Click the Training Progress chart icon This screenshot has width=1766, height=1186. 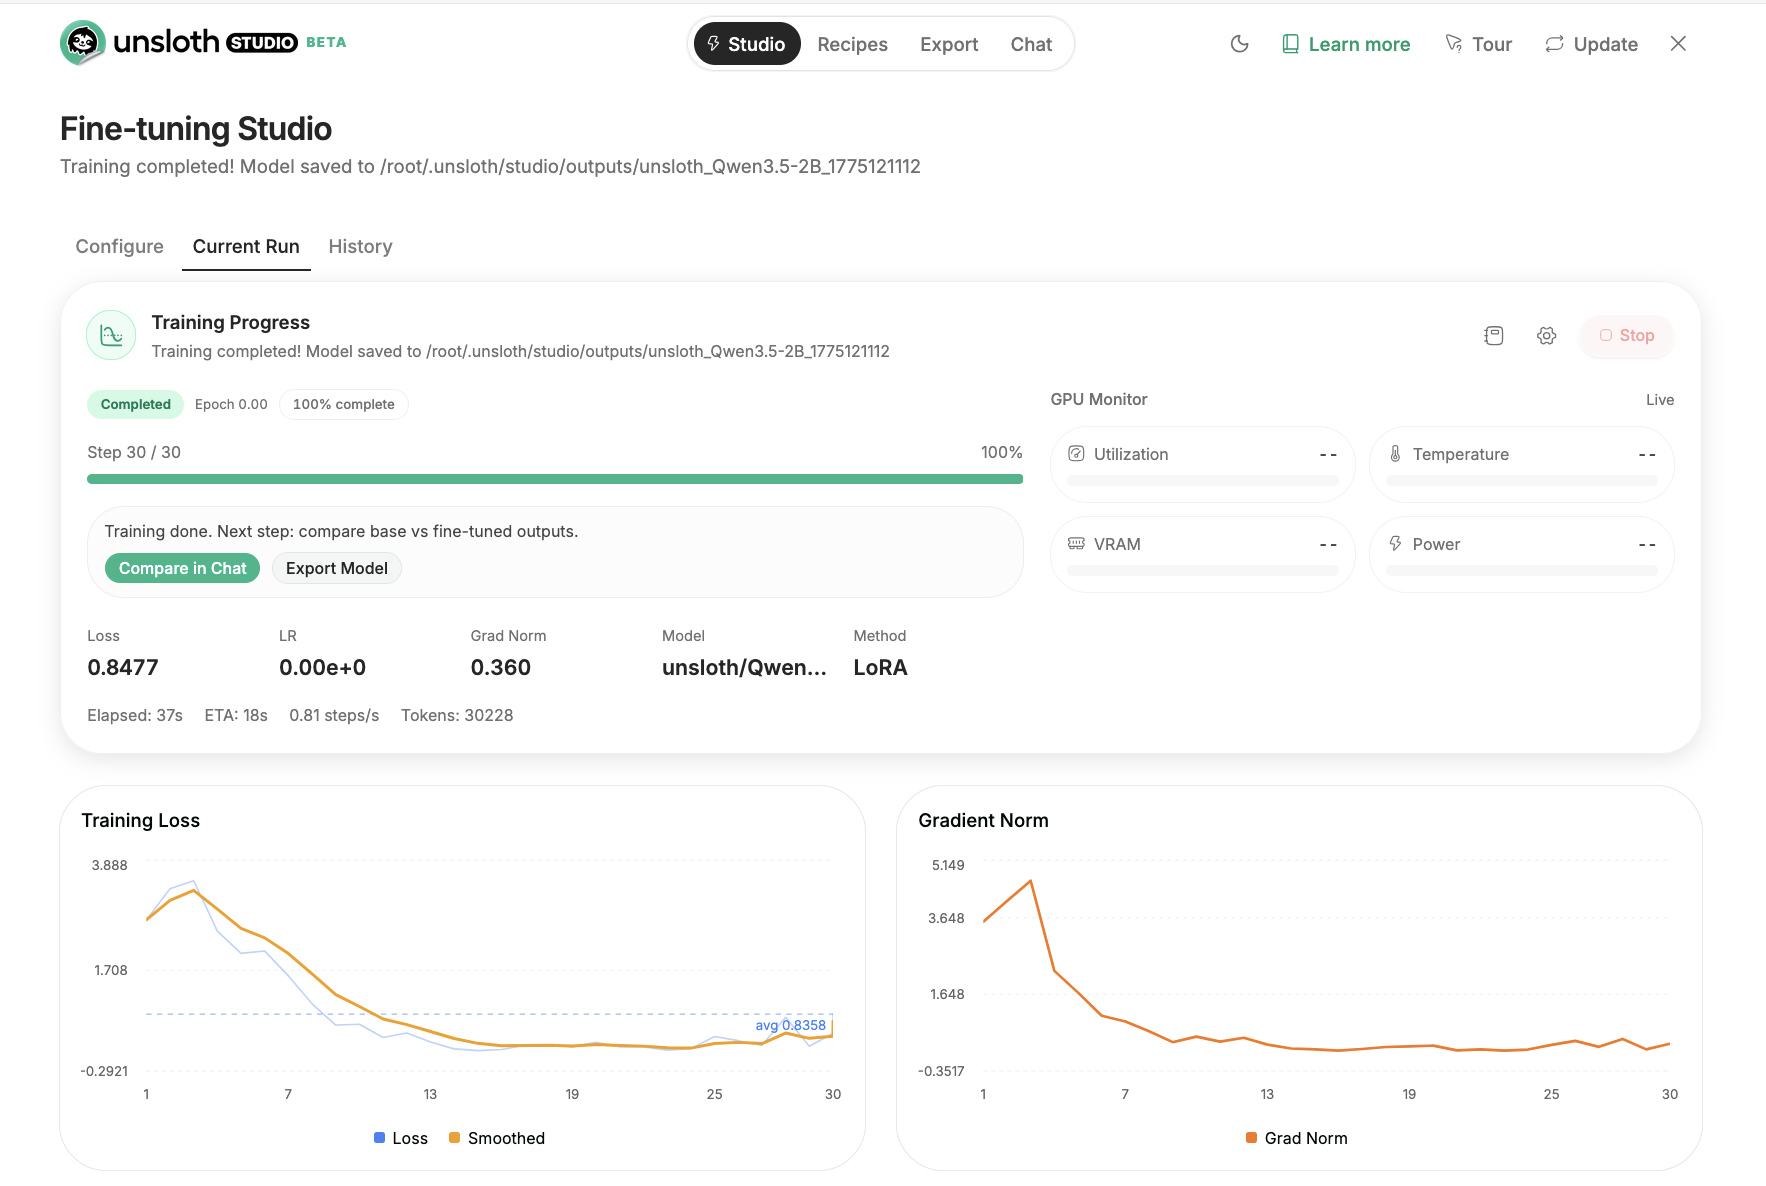point(111,335)
